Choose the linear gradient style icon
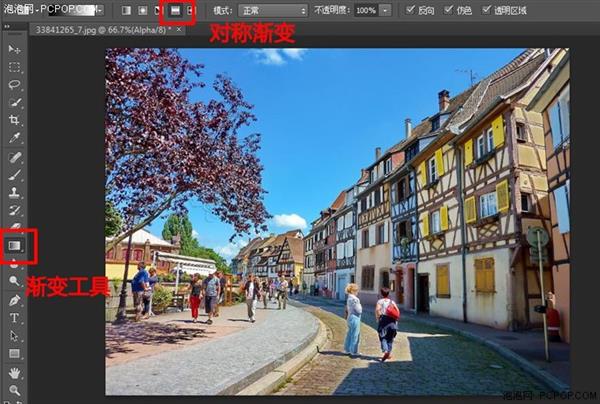The height and width of the screenshot is (404, 600). click(x=126, y=10)
